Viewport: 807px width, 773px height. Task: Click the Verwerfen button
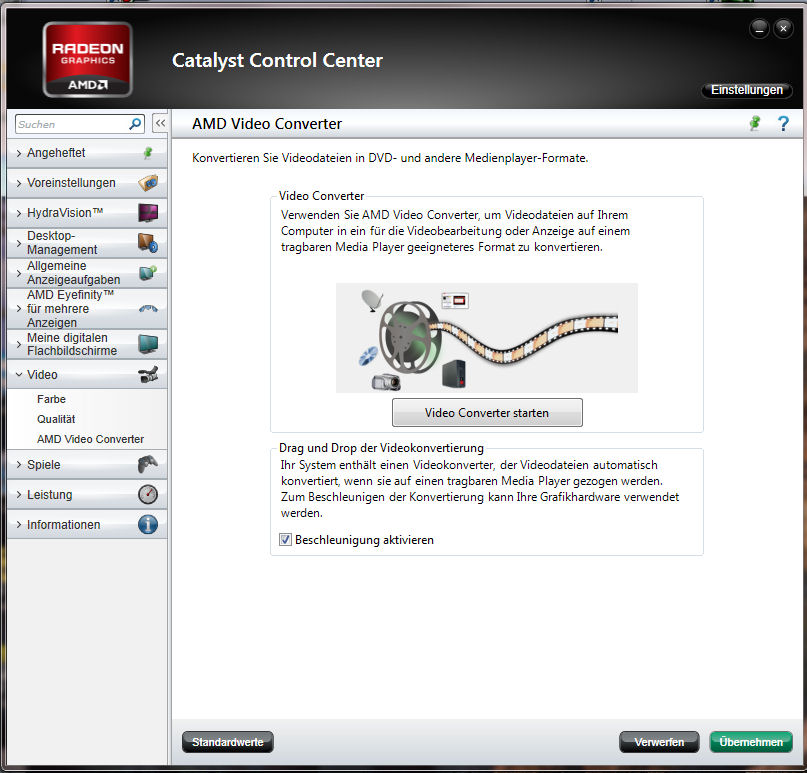[x=659, y=742]
